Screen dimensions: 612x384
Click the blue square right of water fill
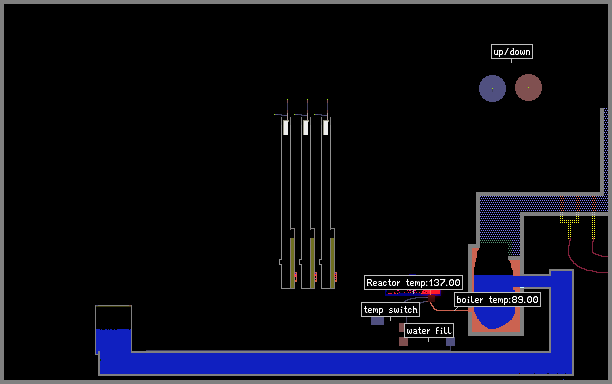tap(450, 342)
